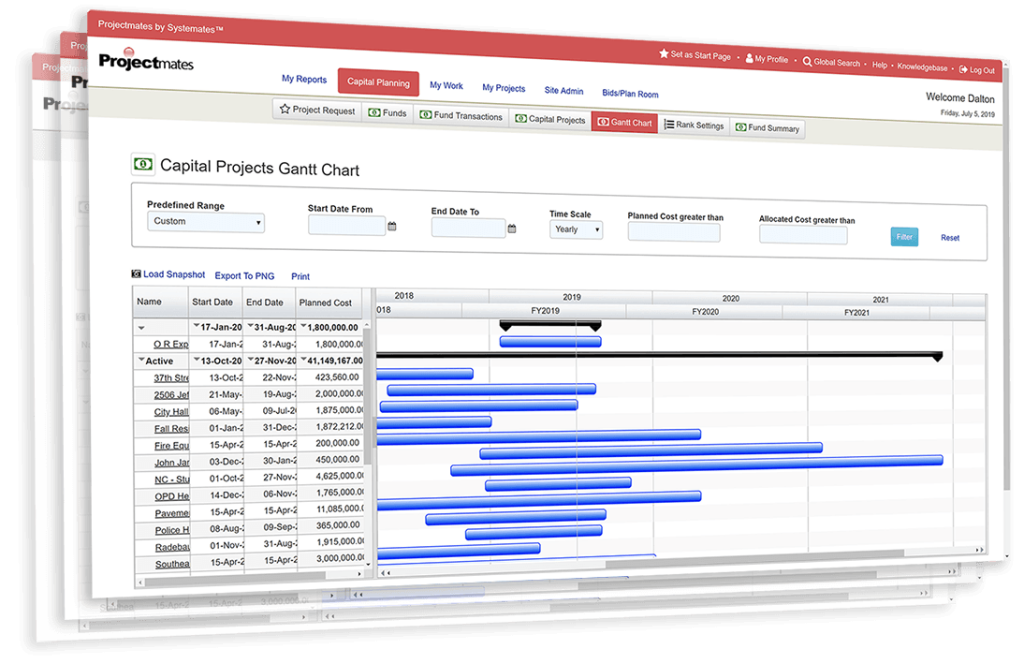Collapse the first unnamed project group
This screenshot has width=1024, height=664.
141,328
